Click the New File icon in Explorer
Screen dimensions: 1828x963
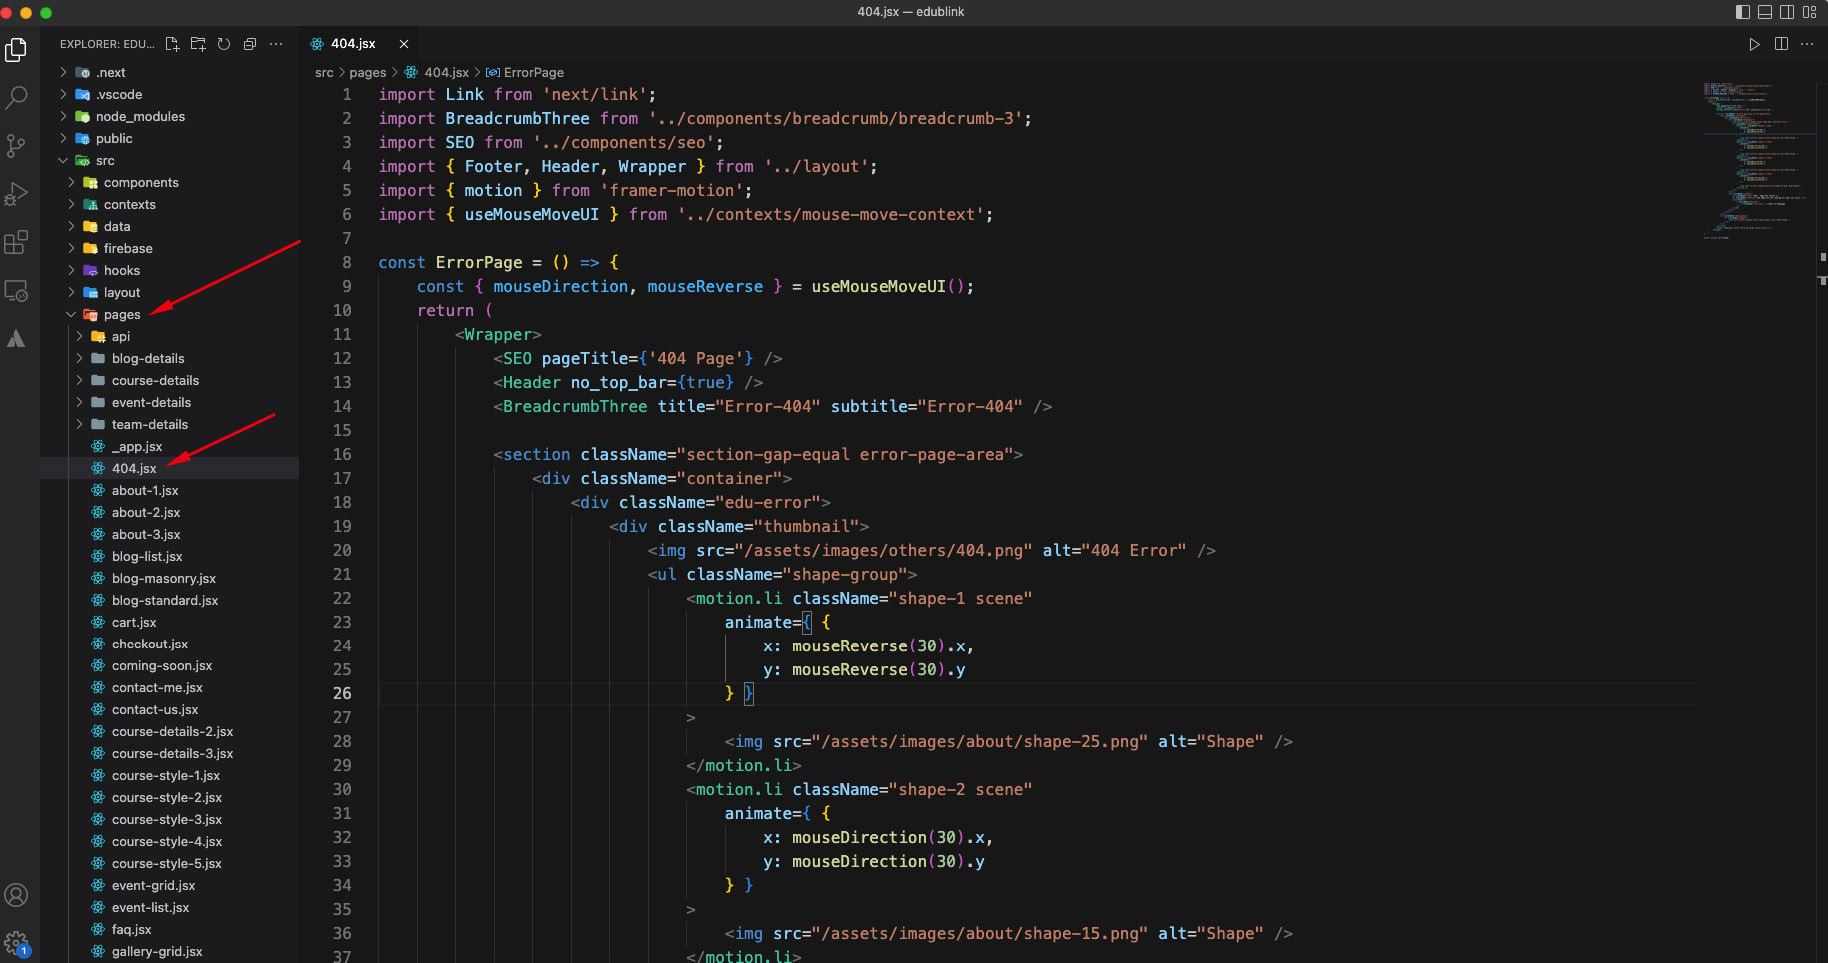click(x=172, y=44)
